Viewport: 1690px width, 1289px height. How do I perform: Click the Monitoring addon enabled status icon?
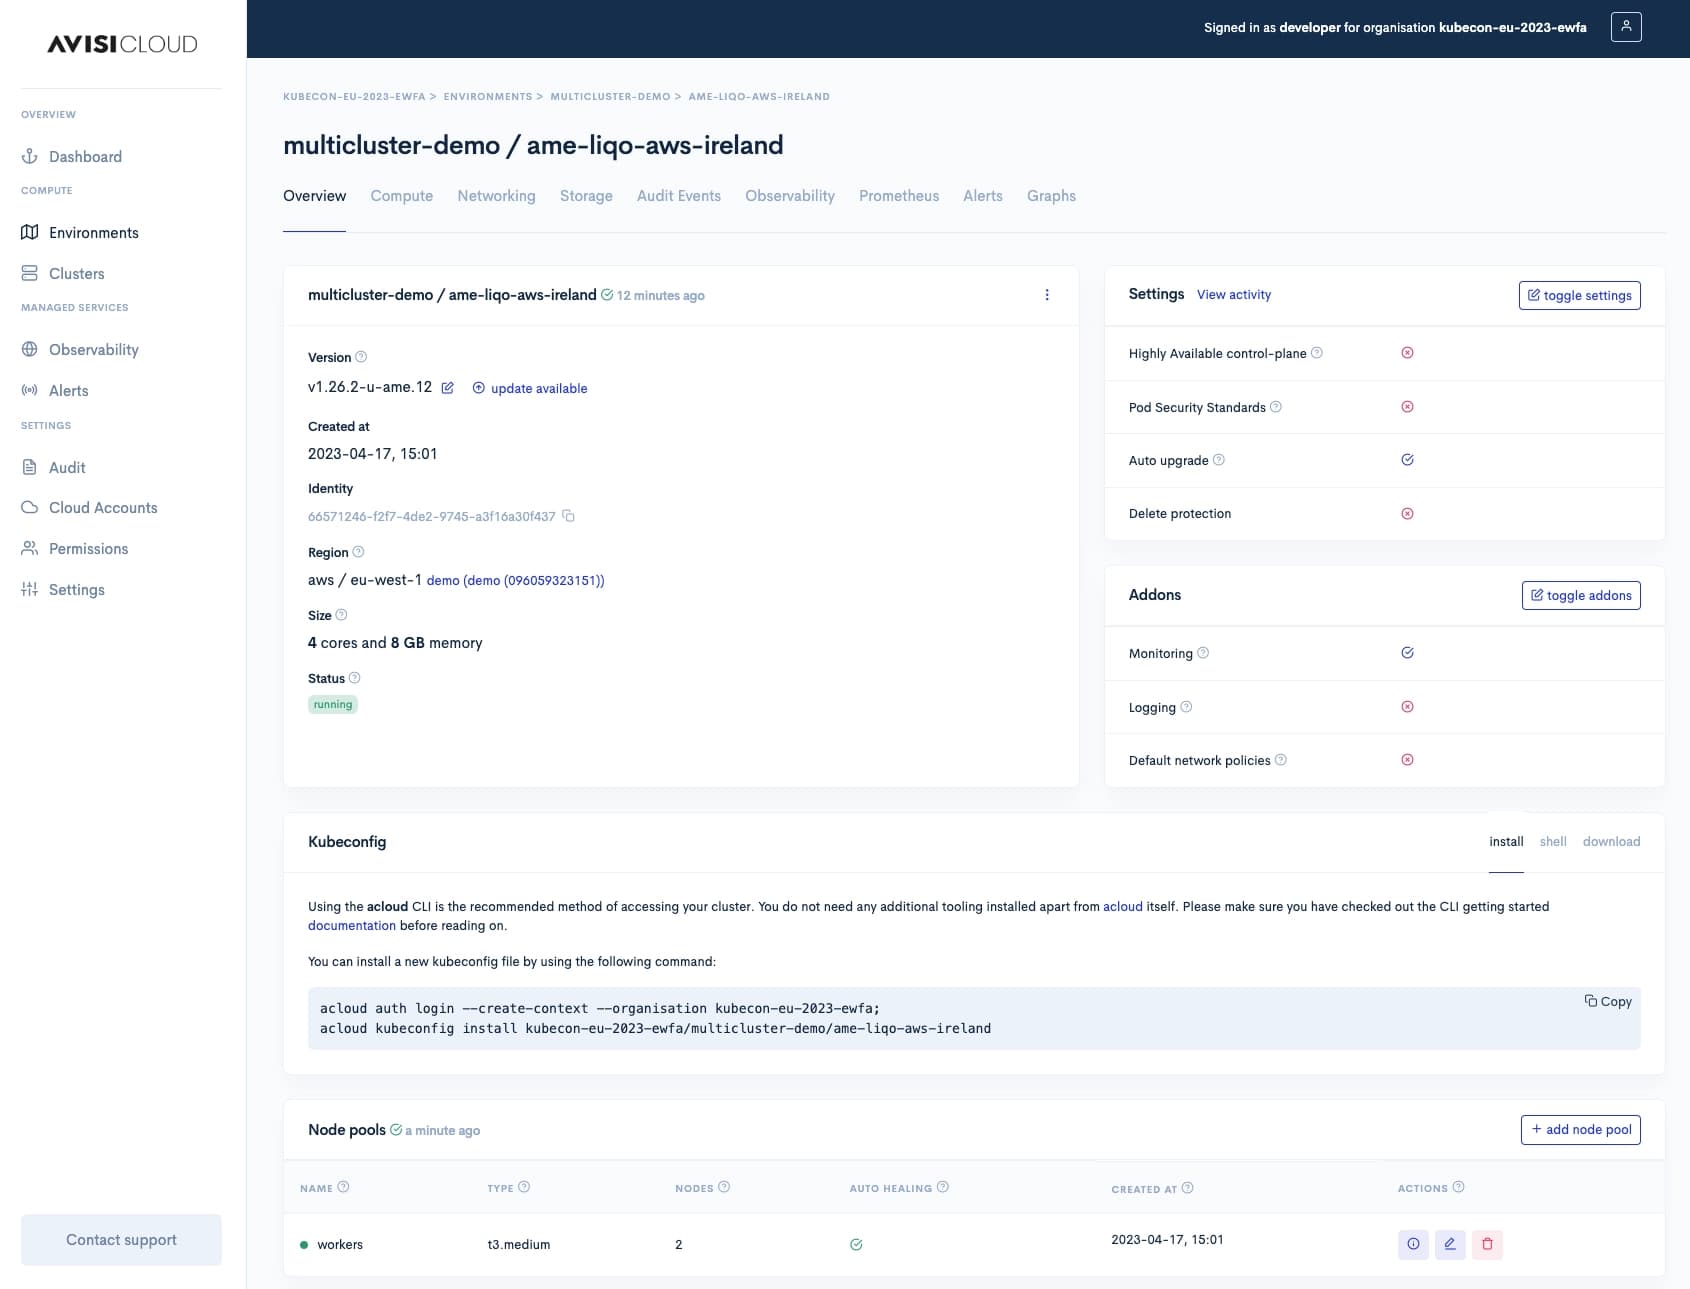click(x=1407, y=653)
